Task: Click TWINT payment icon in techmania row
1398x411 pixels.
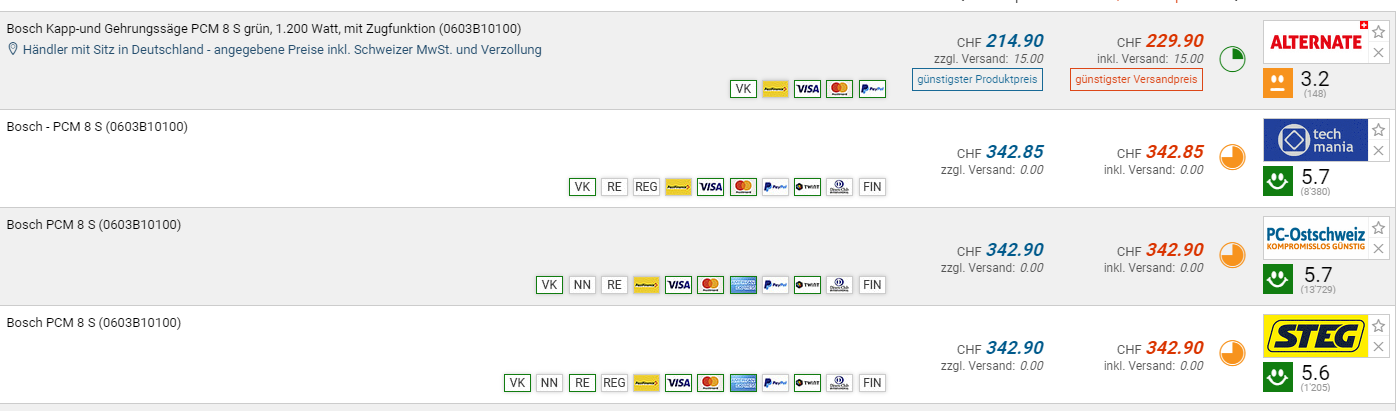Action: pos(807,187)
